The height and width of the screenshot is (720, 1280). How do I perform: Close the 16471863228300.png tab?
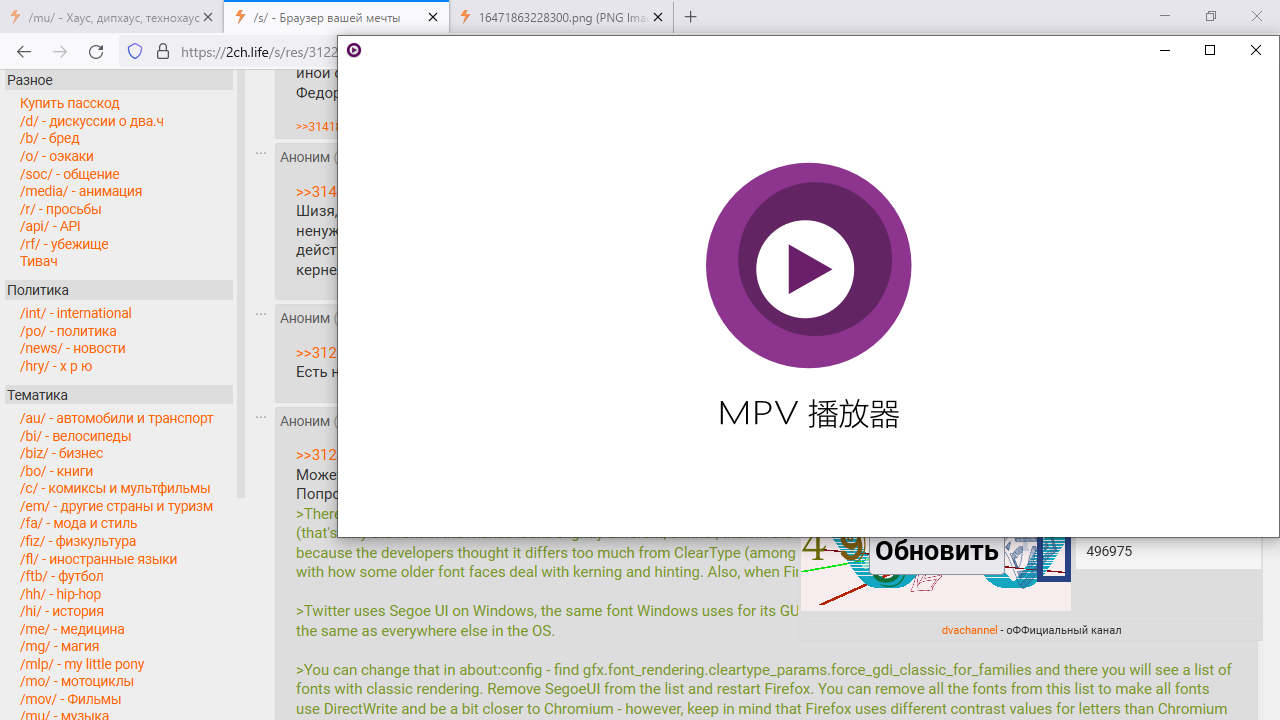[659, 17]
